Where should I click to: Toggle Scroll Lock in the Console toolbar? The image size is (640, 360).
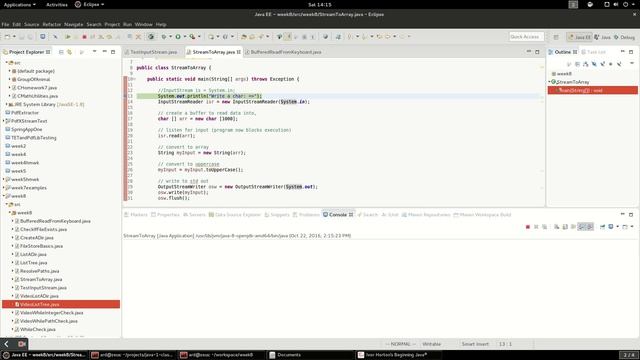[565, 227]
